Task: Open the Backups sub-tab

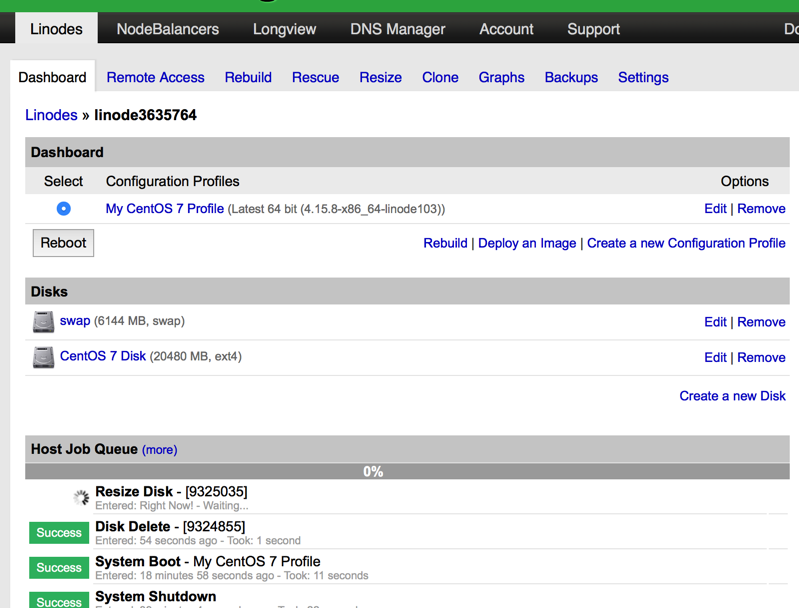Action: point(571,77)
